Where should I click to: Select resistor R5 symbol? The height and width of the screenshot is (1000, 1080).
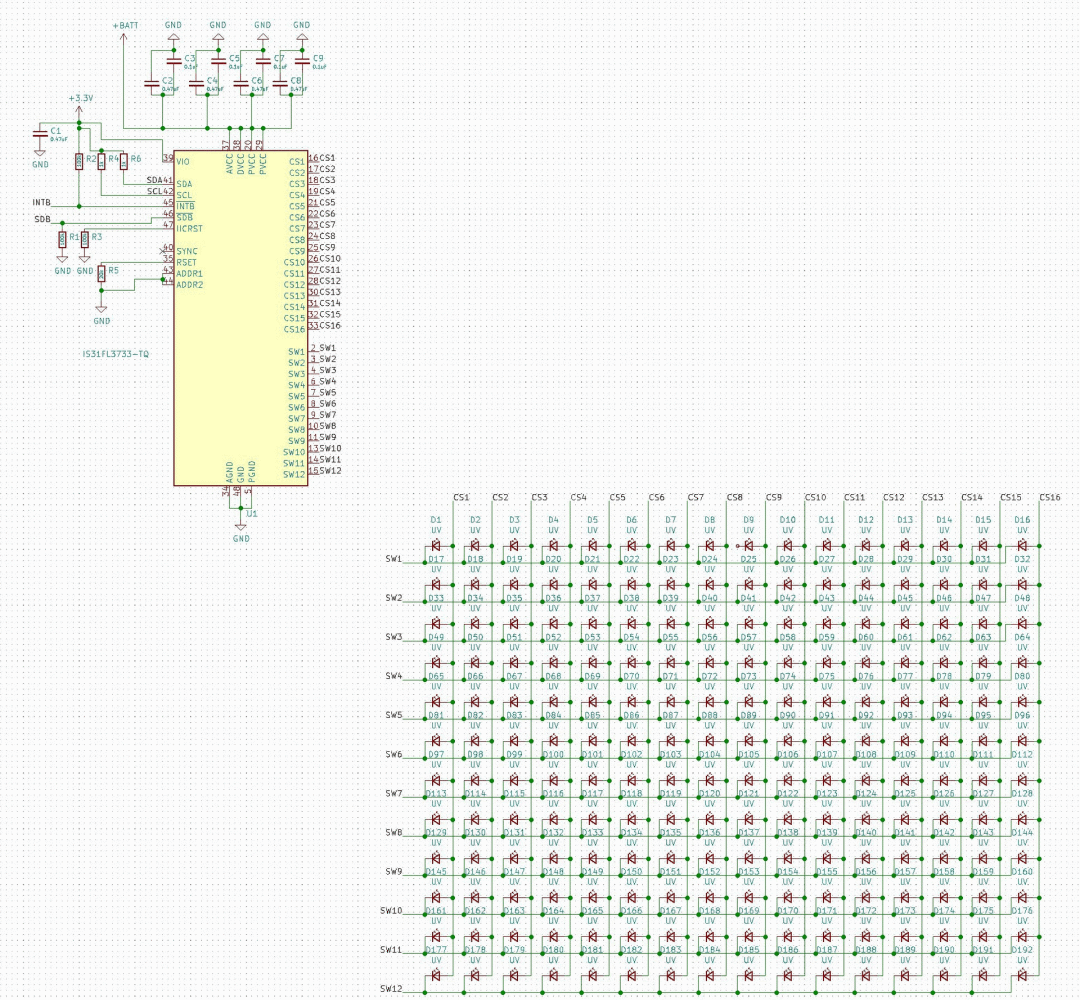tap(101, 275)
